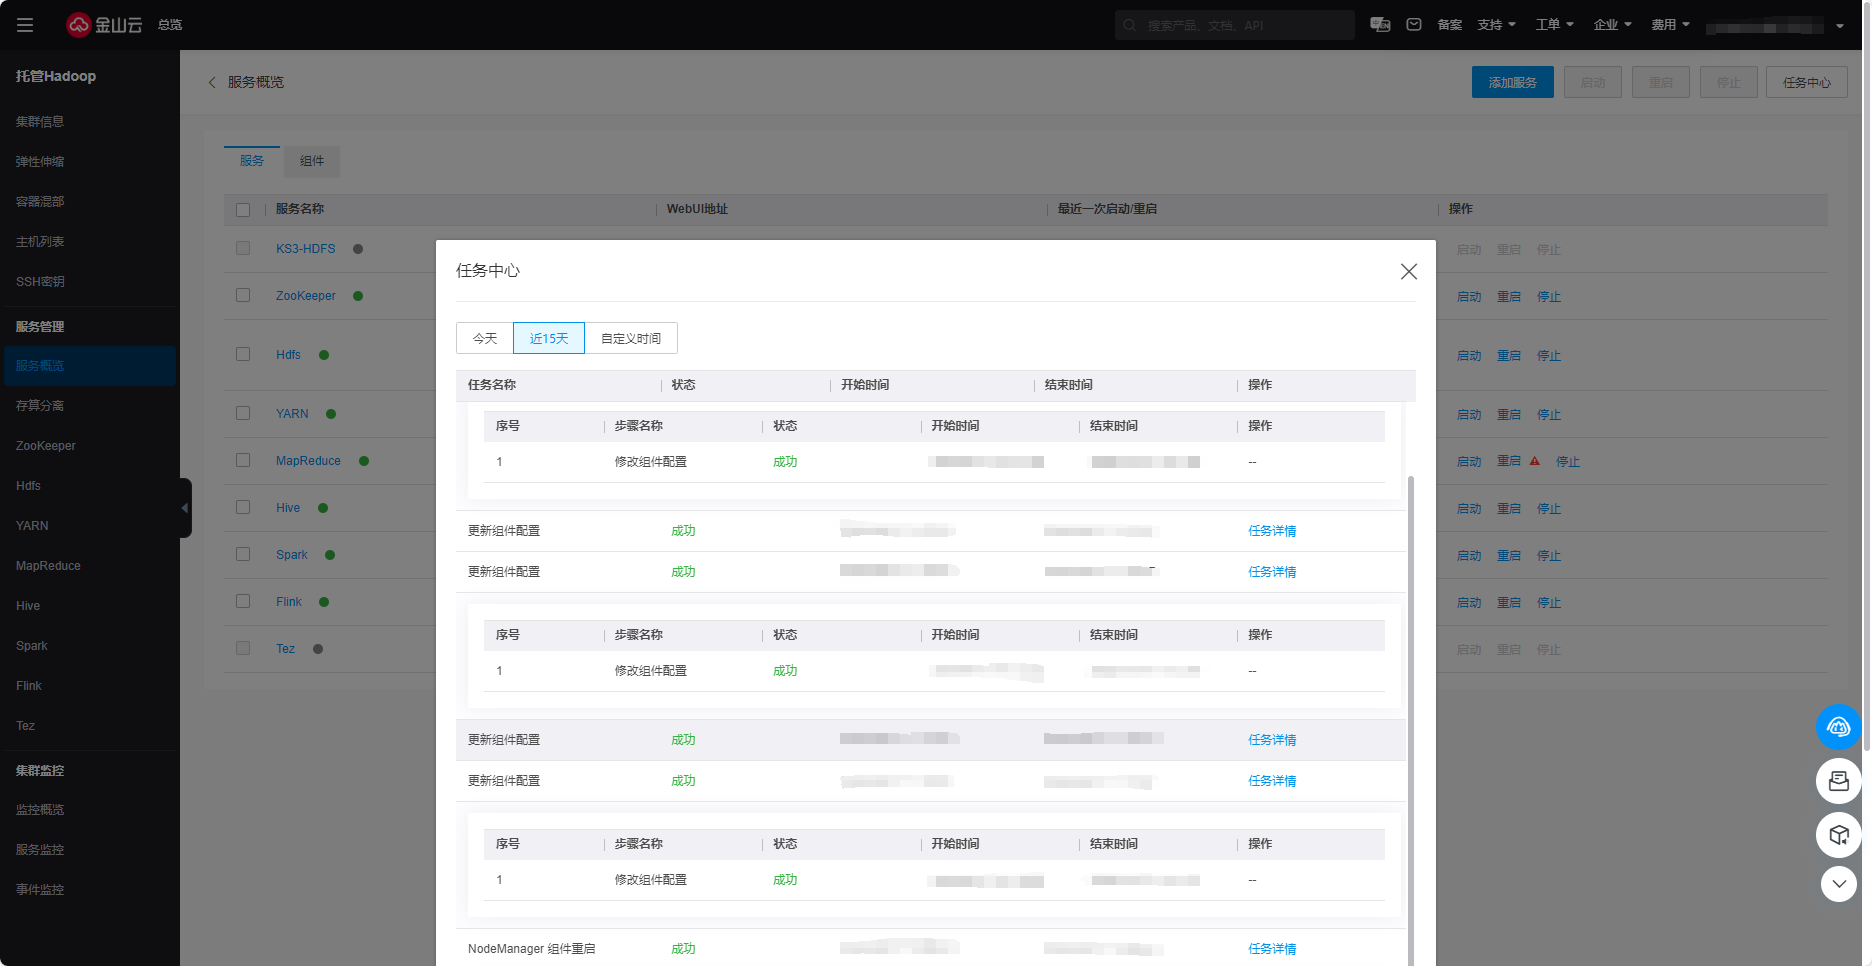This screenshot has height=966, width=1872.
Task: Expand the 费用 dropdown menu
Action: coord(1670,25)
